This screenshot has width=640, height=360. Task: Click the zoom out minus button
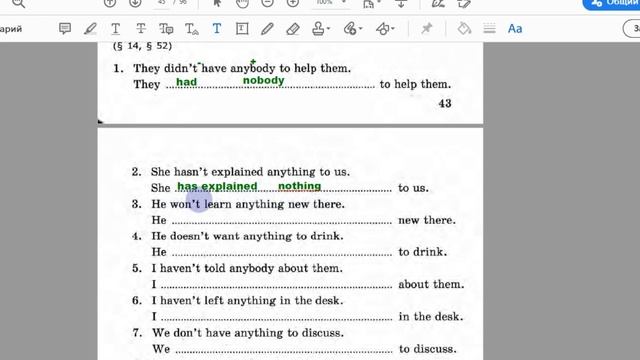click(x=267, y=3)
